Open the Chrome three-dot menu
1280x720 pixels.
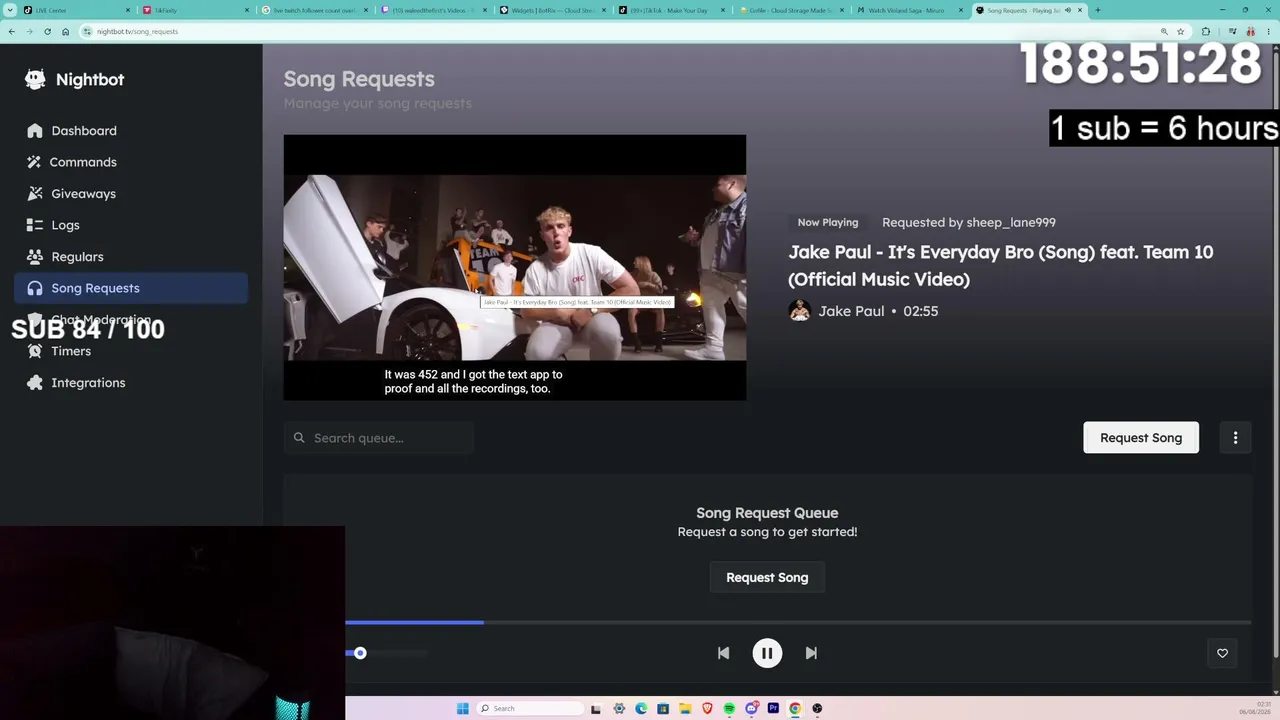(1268, 31)
